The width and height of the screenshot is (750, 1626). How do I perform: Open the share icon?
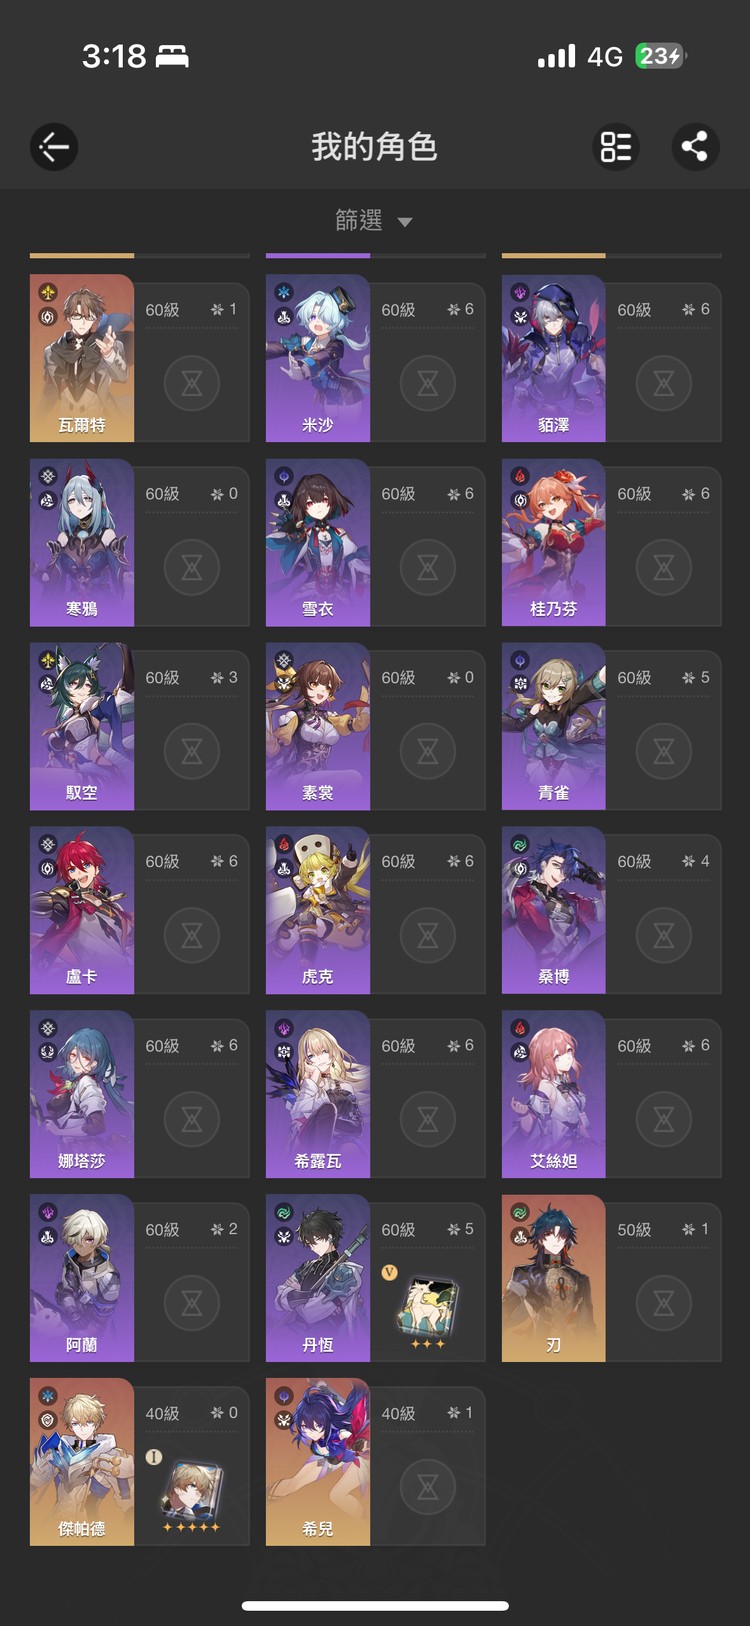pos(695,147)
